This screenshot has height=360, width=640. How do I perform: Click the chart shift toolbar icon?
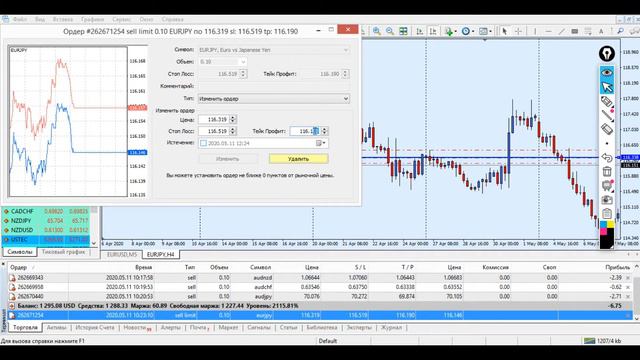433,31
